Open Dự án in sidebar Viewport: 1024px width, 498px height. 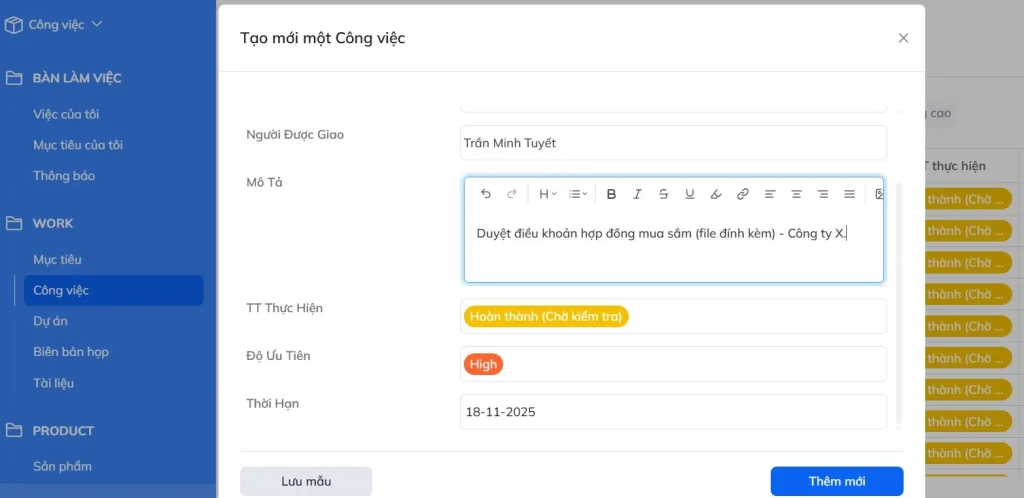50,321
